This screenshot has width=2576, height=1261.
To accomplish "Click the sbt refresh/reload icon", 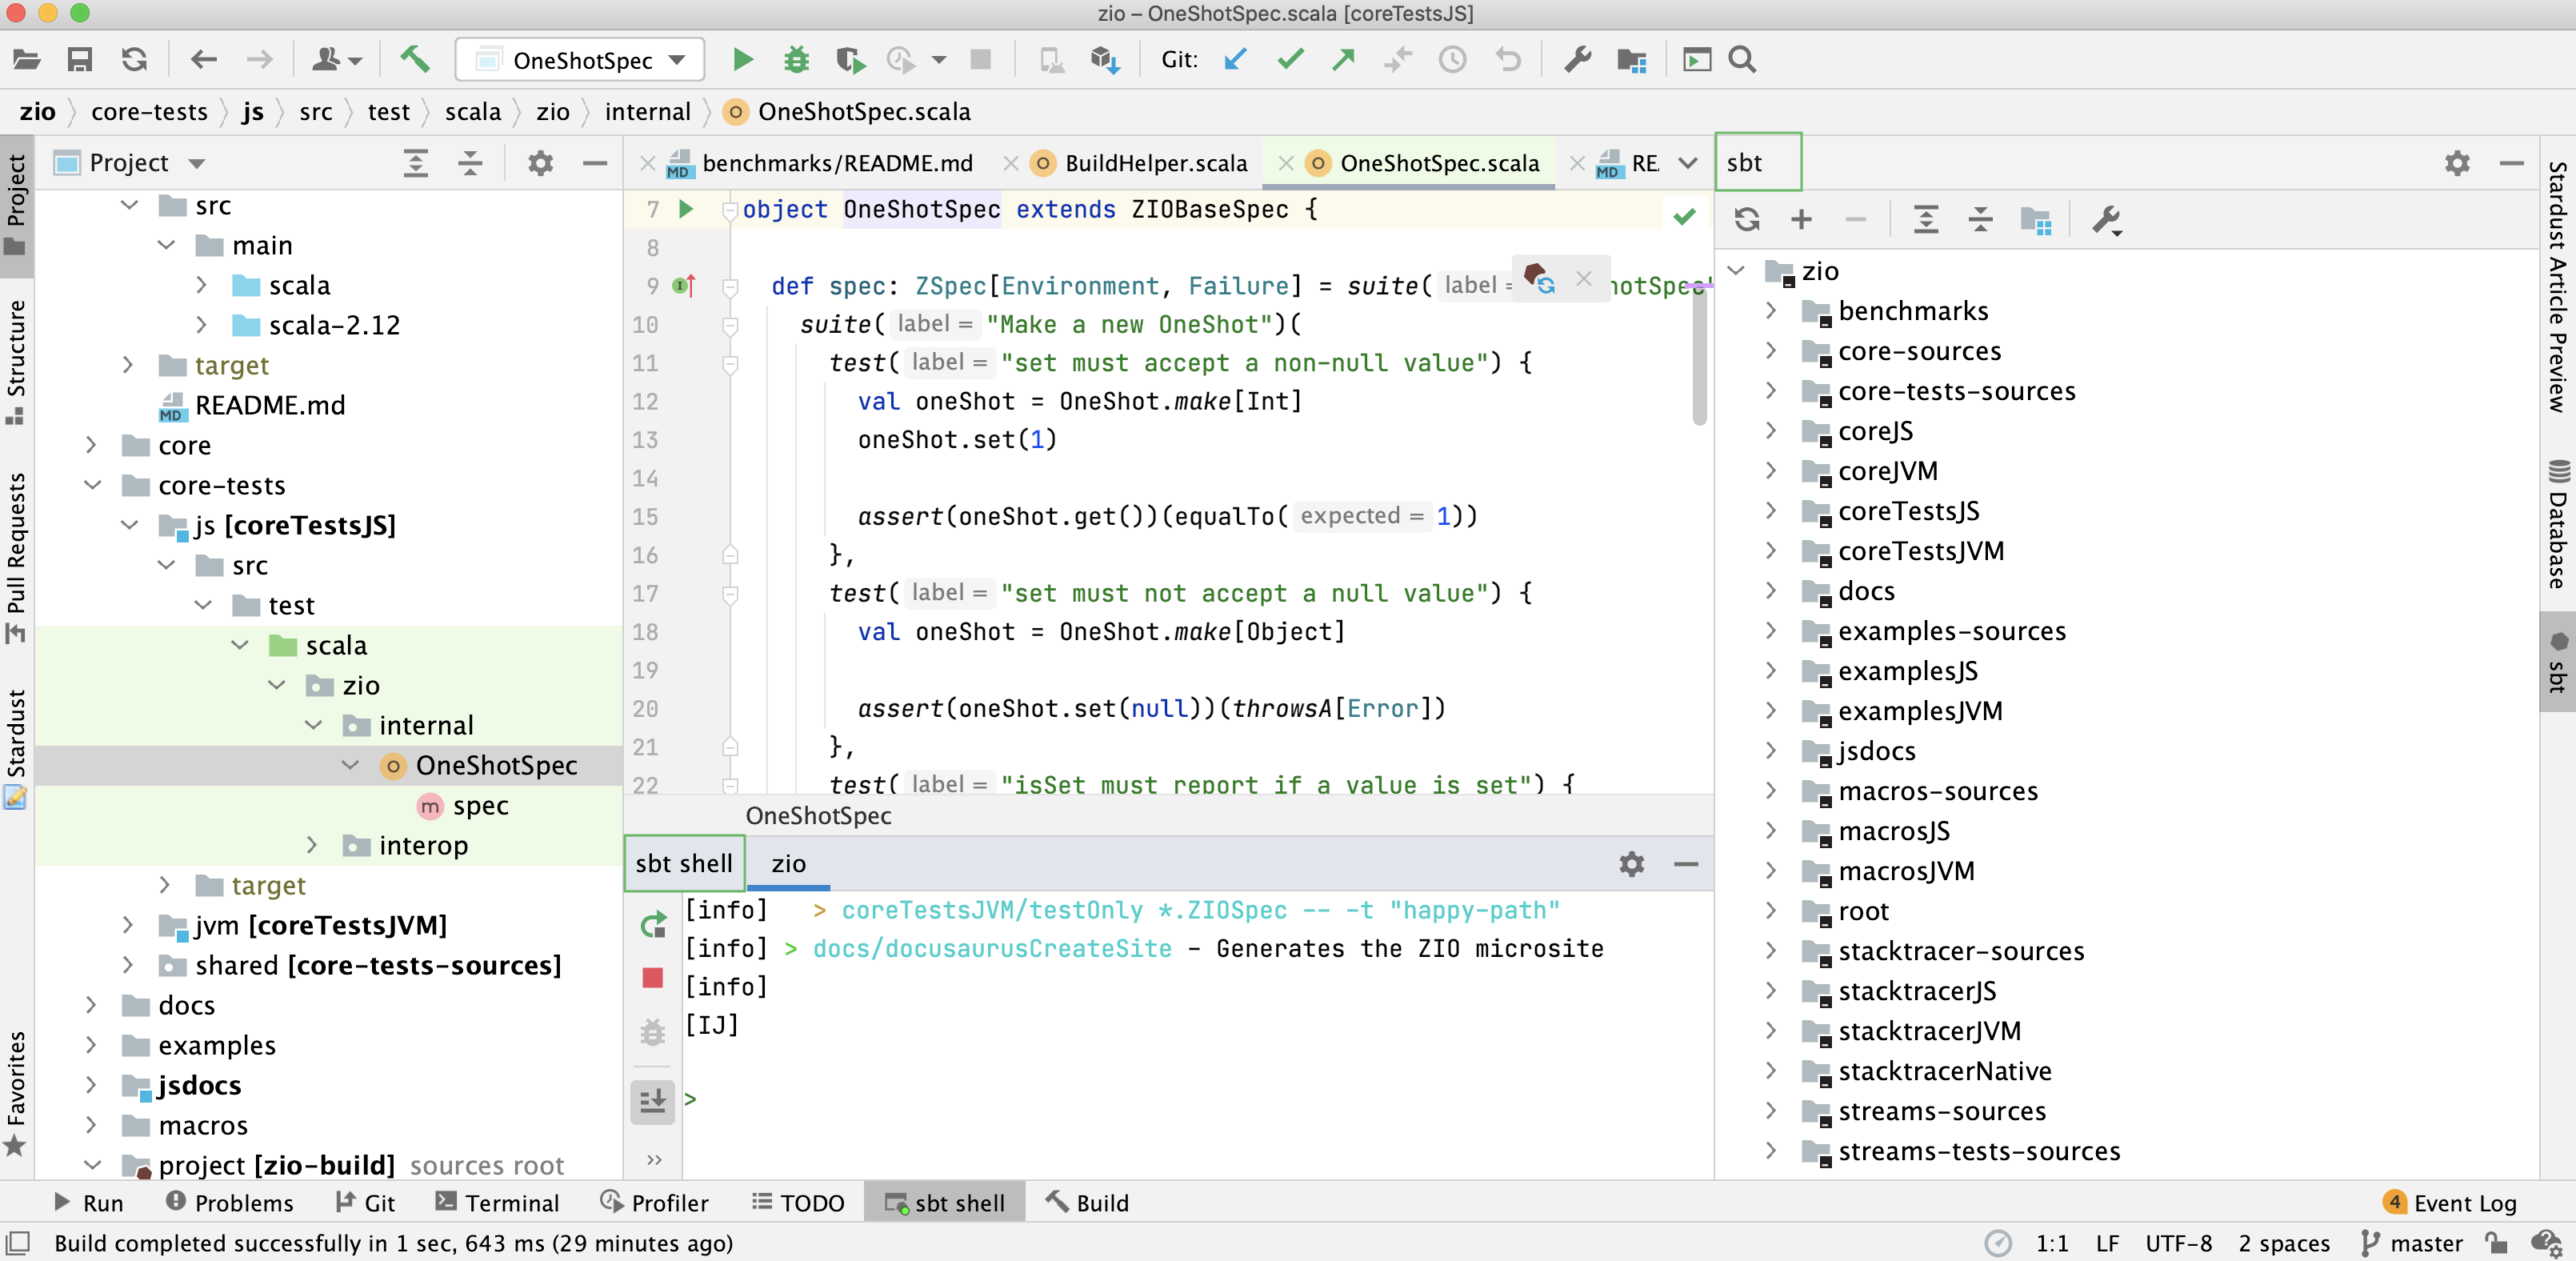I will point(1746,220).
